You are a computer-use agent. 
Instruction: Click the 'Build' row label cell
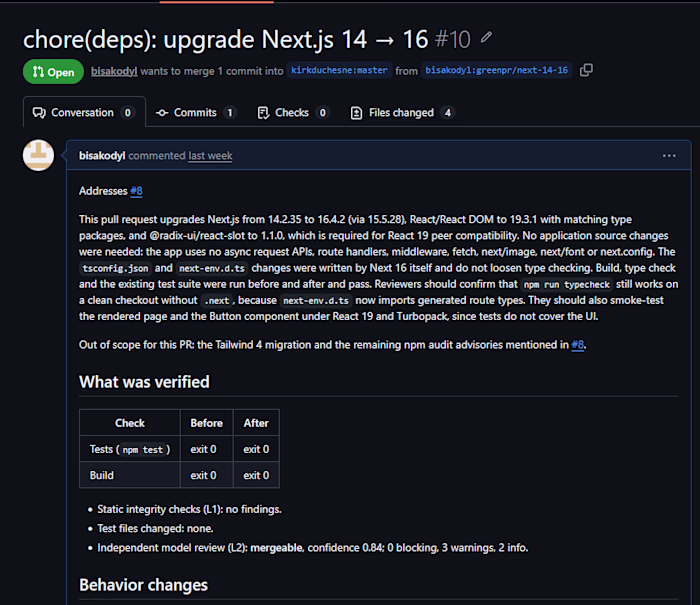[x=130, y=475]
